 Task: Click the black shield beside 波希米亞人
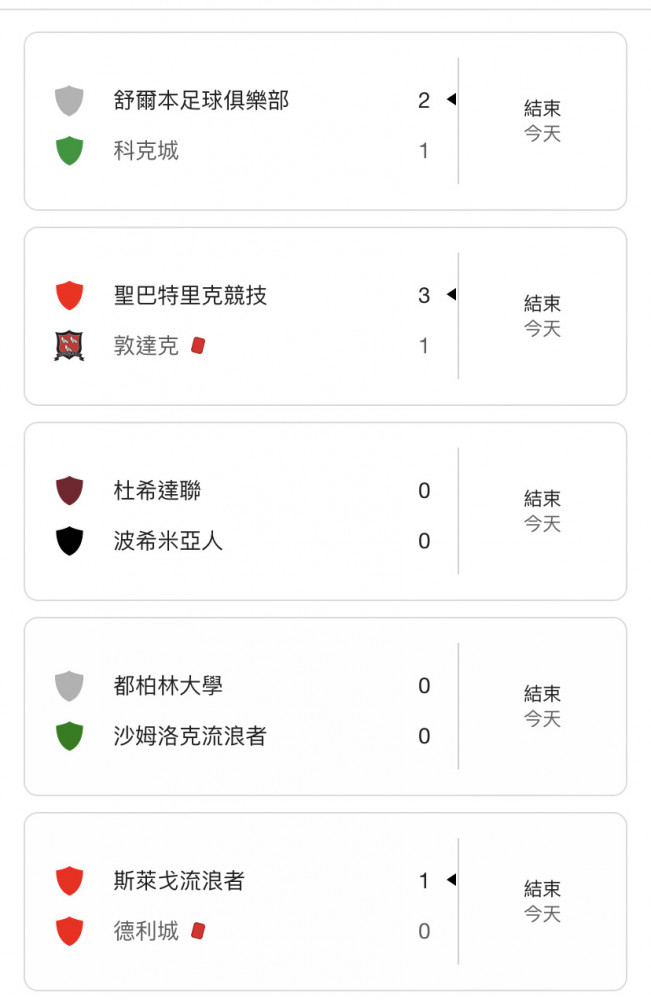coord(69,541)
